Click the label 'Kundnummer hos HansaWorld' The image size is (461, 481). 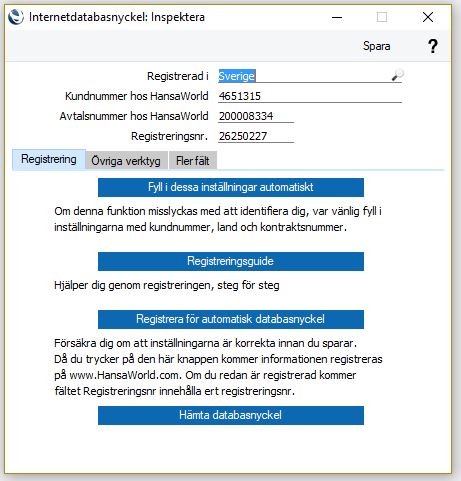pyautogui.click(x=137, y=96)
